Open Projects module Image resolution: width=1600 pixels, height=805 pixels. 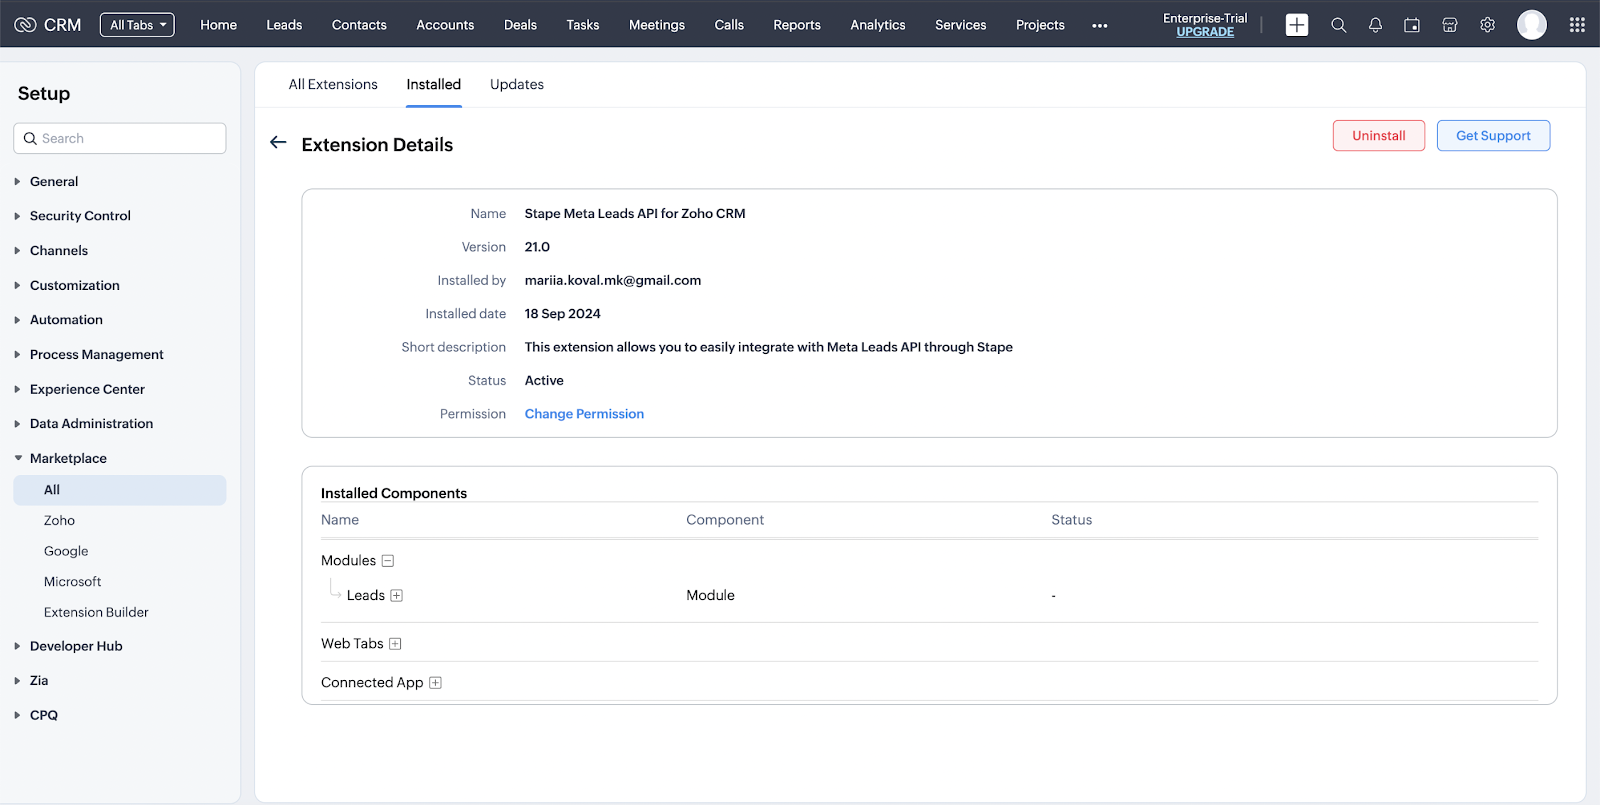click(x=1040, y=25)
